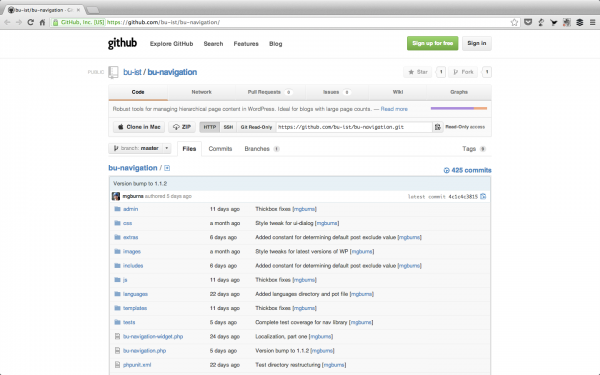Viewport: 600px width, 375px height.
Task: Select the Git Read-Only protocol
Action: tap(256, 127)
